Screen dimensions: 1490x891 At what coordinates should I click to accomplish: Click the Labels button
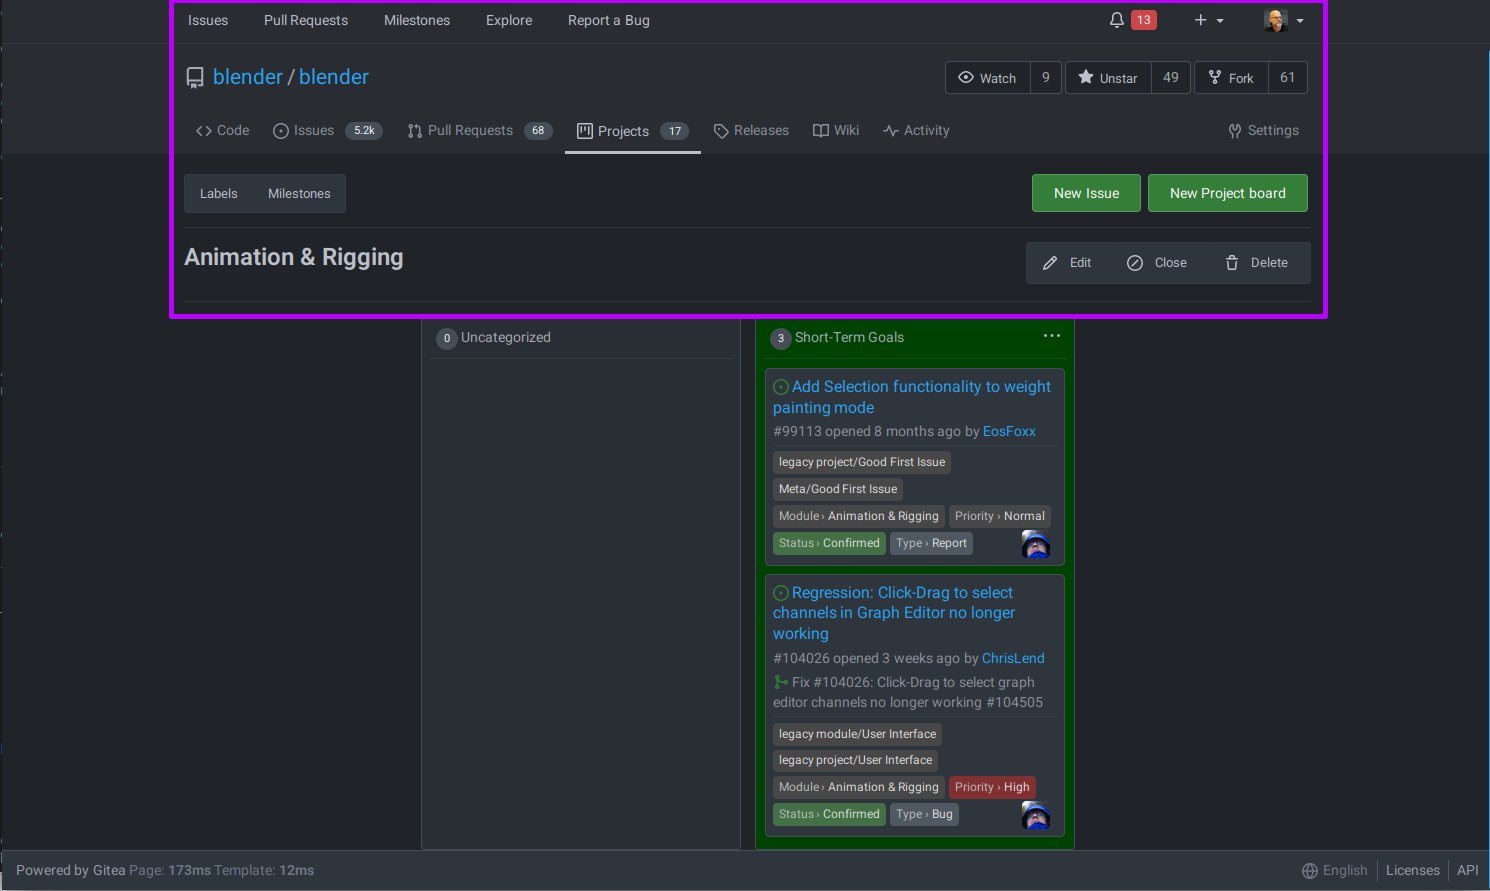tap(218, 194)
